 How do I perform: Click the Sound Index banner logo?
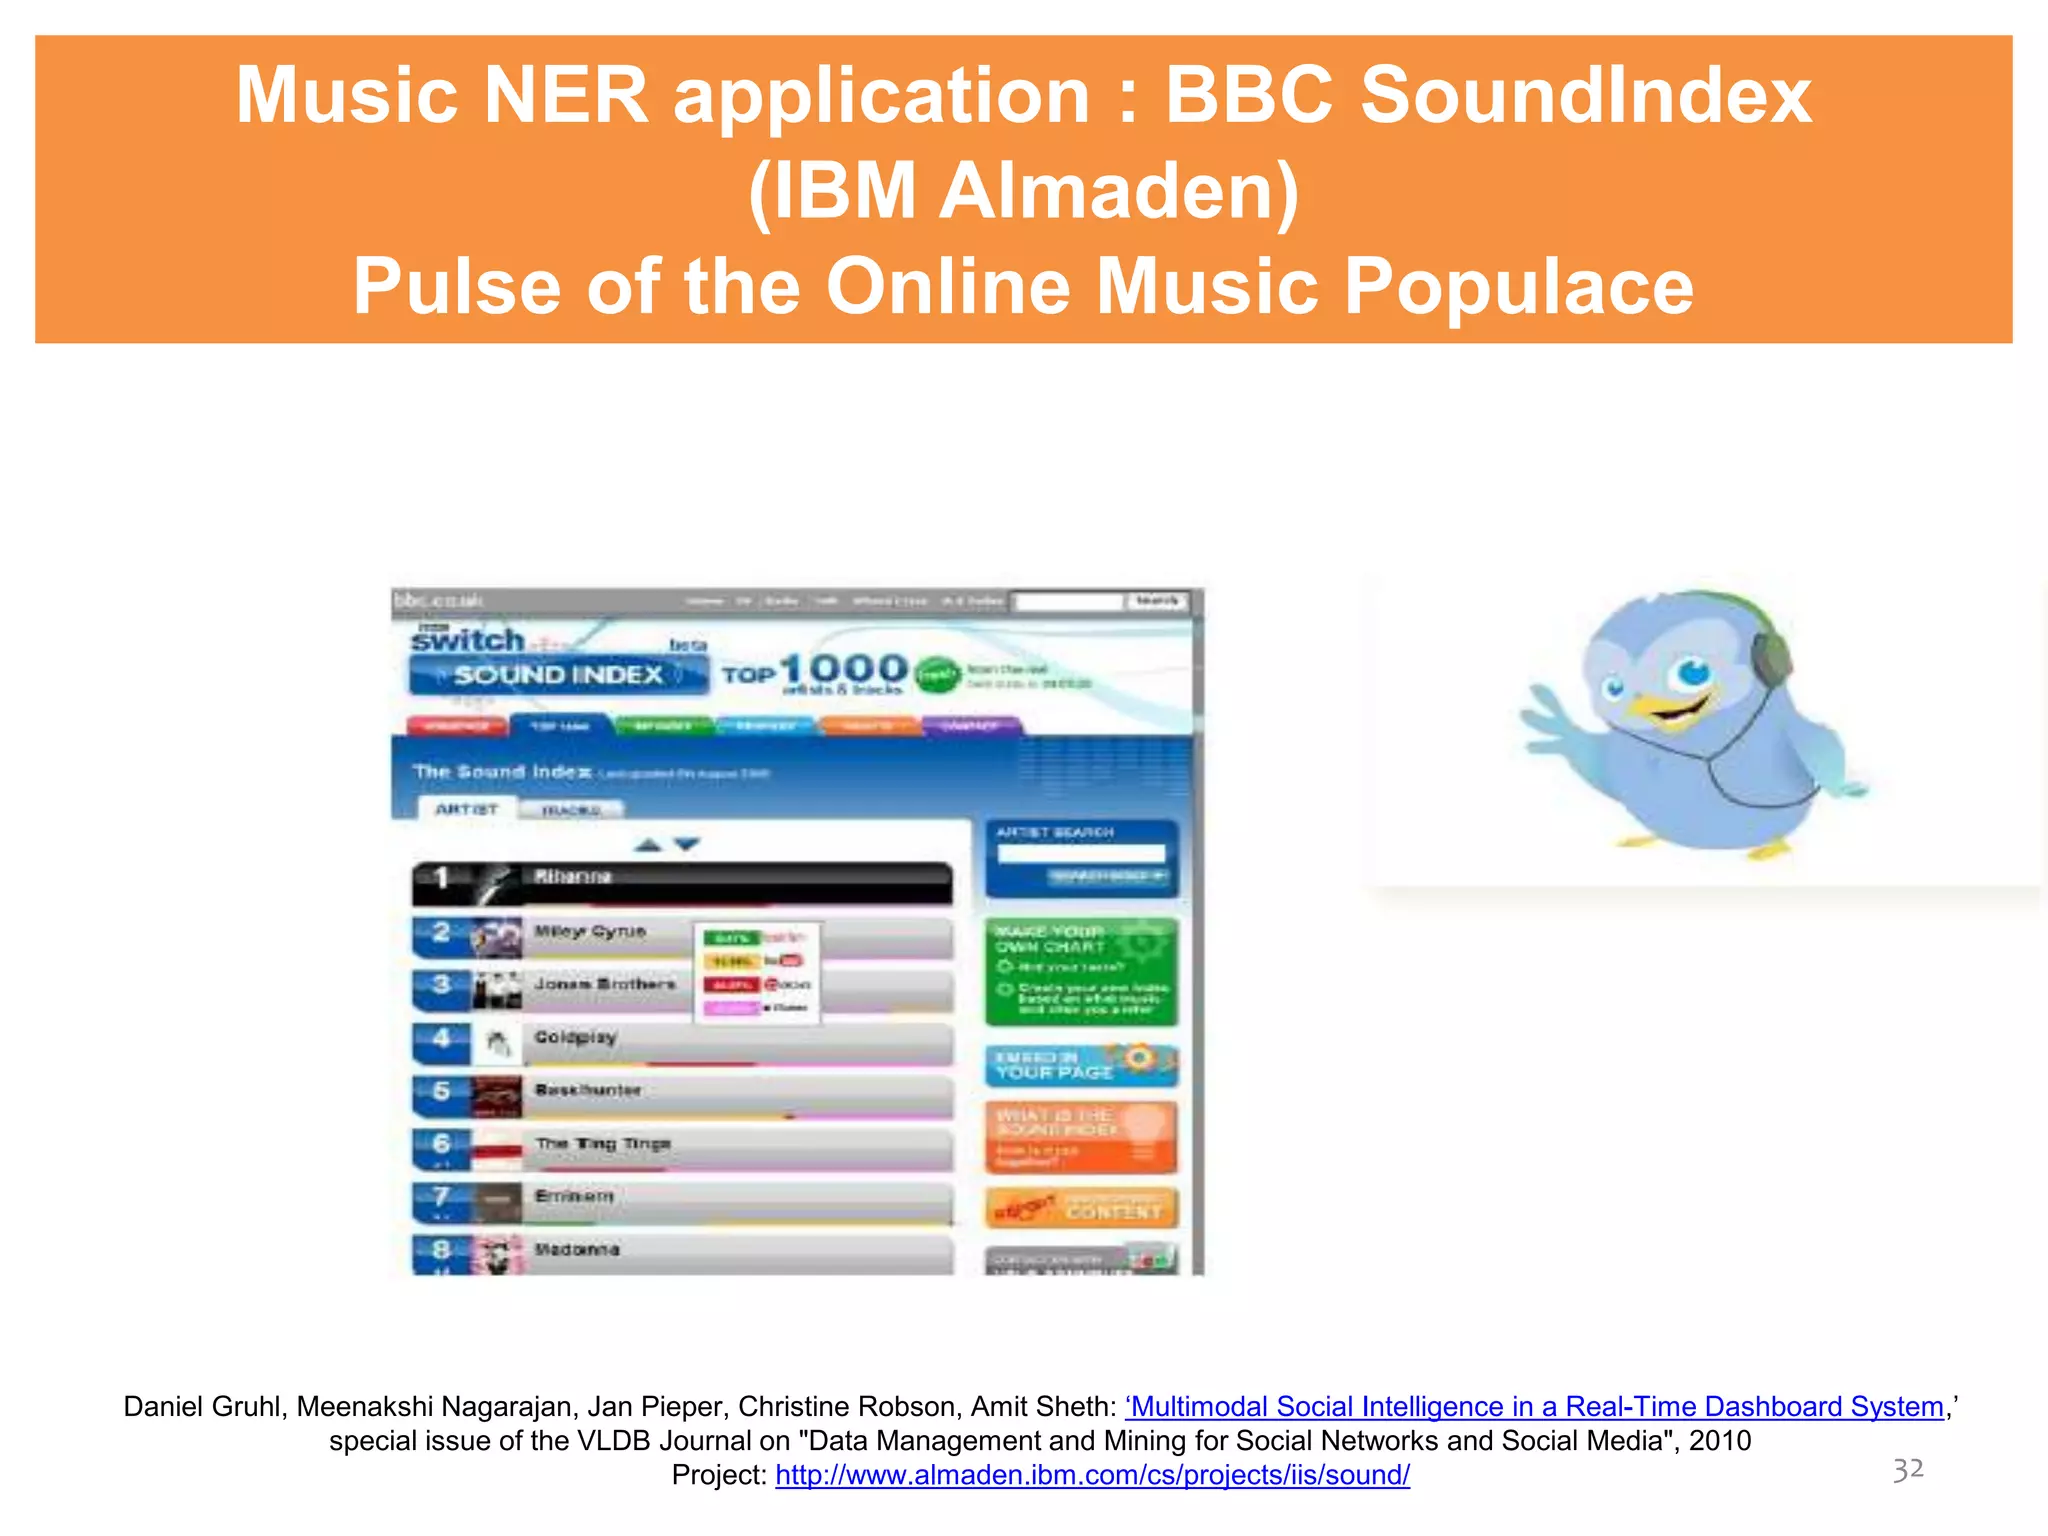coord(559,675)
